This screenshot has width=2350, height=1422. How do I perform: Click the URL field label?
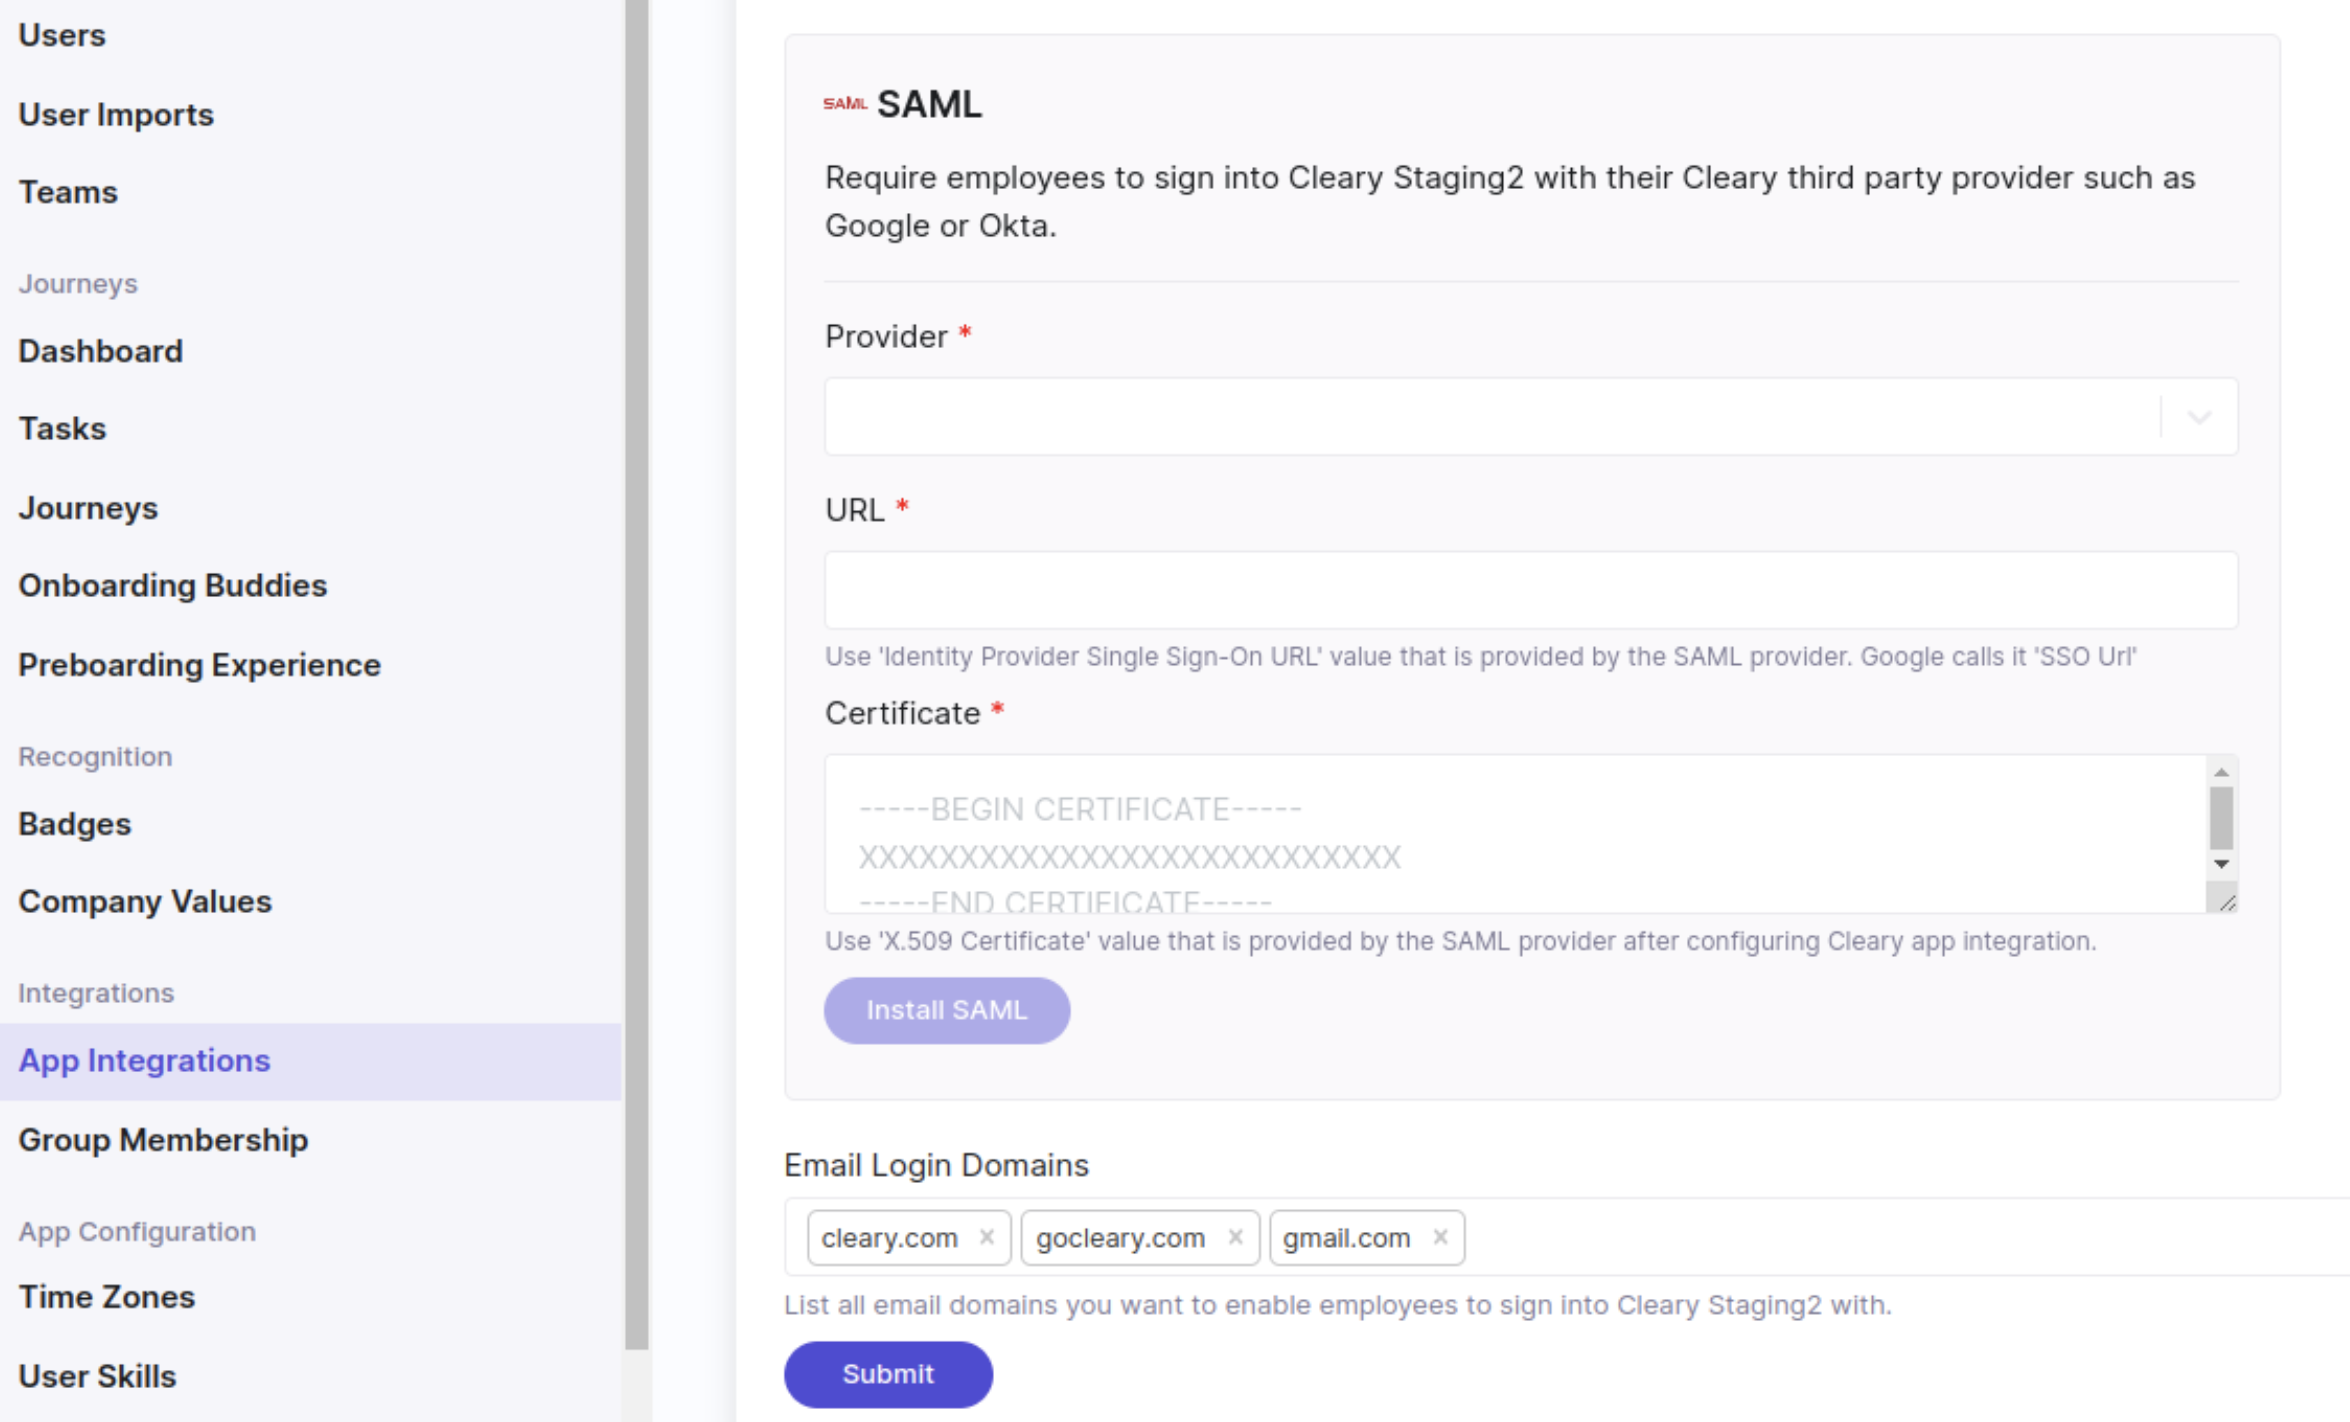click(855, 510)
